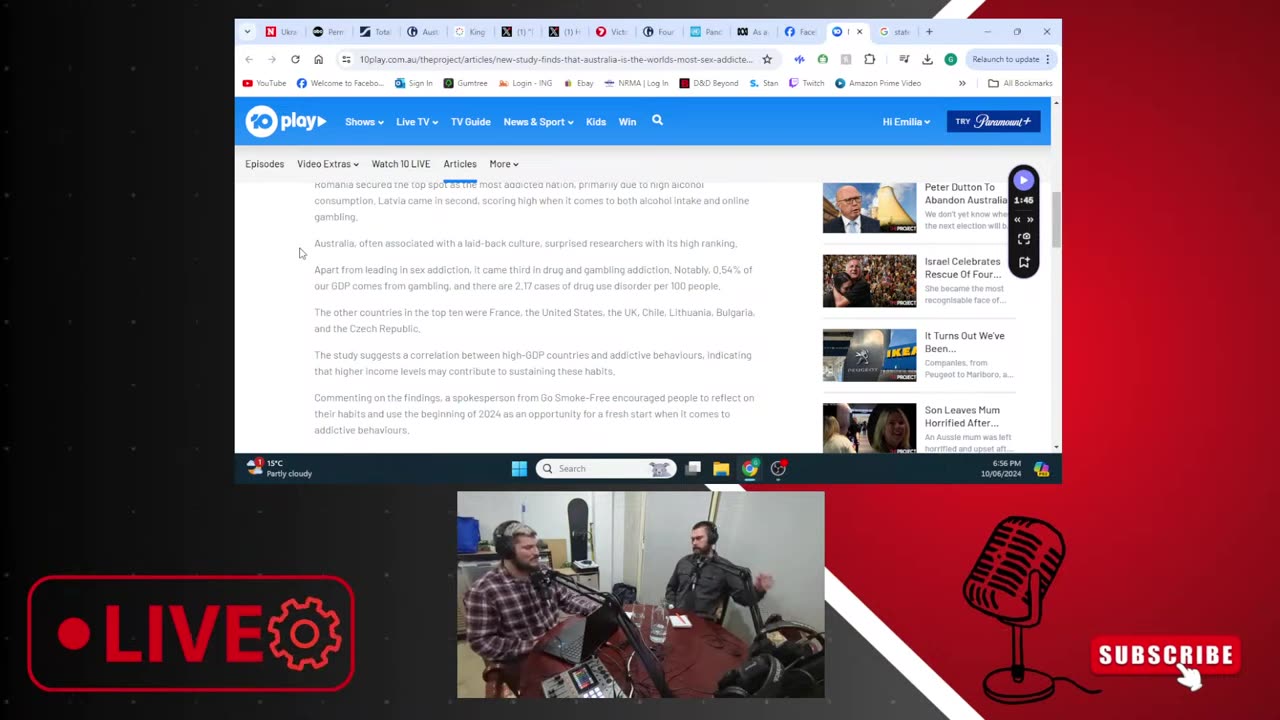
Task: View site information icon in address bar
Action: [x=346, y=59]
